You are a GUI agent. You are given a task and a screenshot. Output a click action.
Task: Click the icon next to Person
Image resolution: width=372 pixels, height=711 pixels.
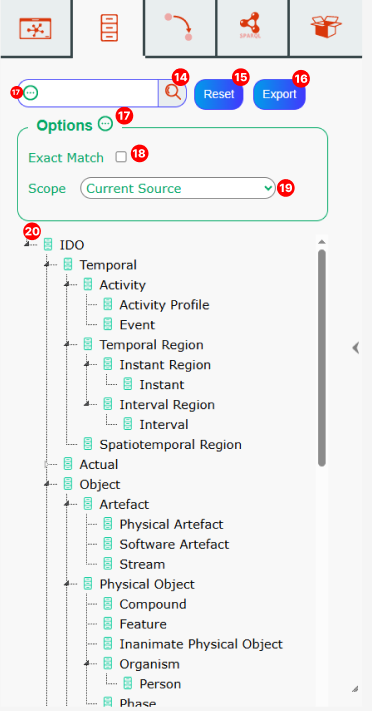(128, 684)
